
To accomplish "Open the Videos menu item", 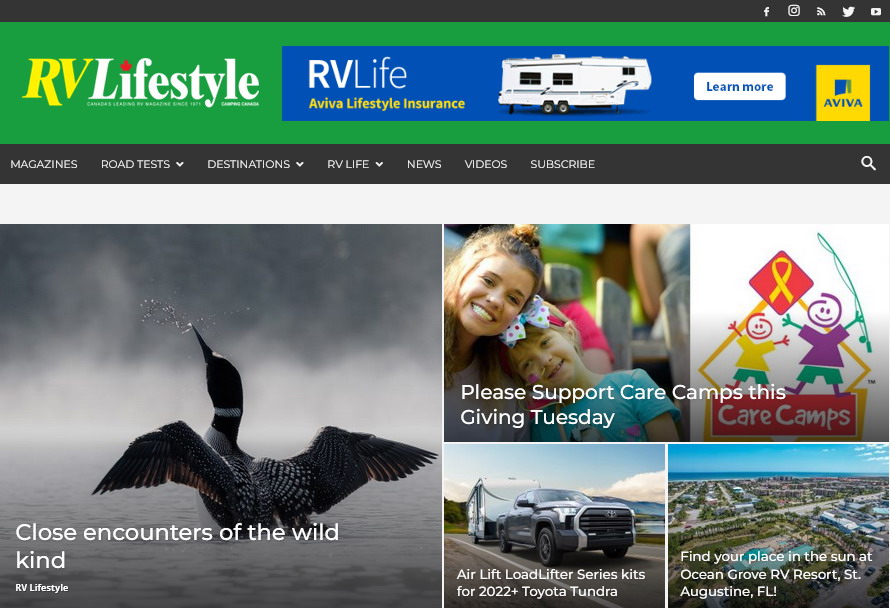I will [485, 164].
